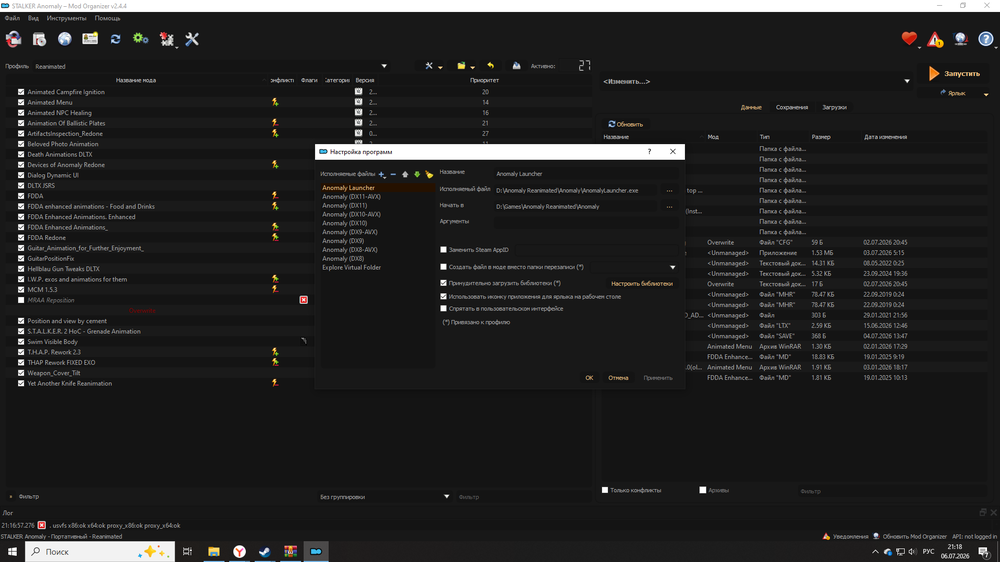
Task: Click the 'Отмена' button
Action: click(618, 378)
